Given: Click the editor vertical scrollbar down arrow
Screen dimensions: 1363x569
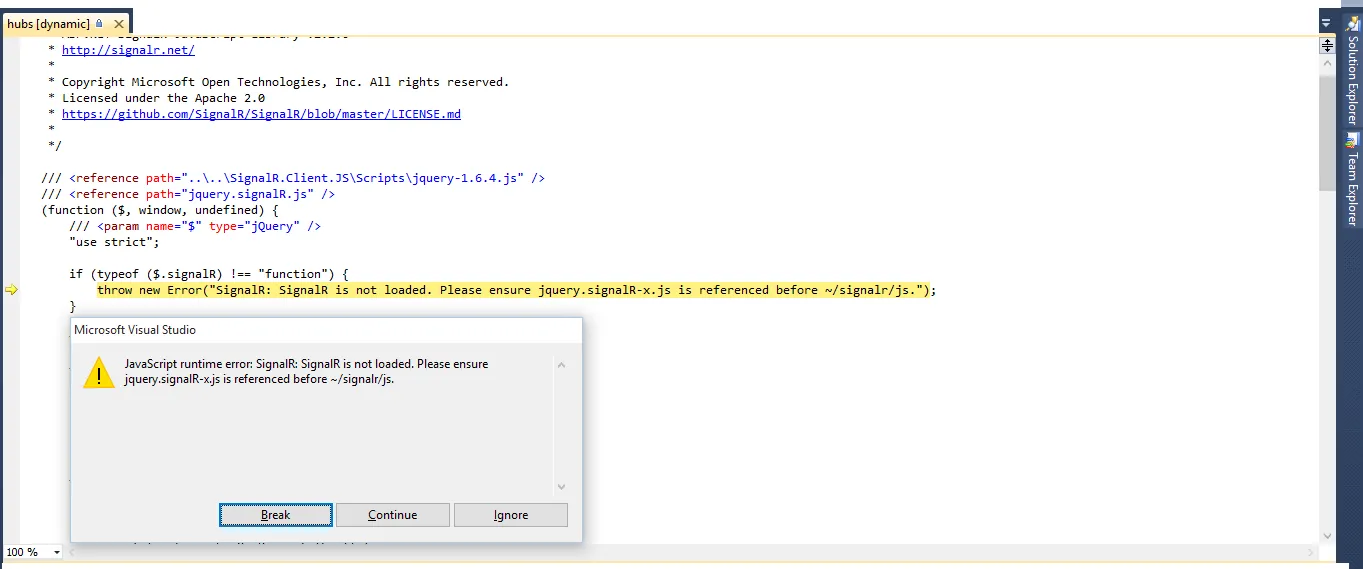Looking at the screenshot, I should pos(1327,536).
